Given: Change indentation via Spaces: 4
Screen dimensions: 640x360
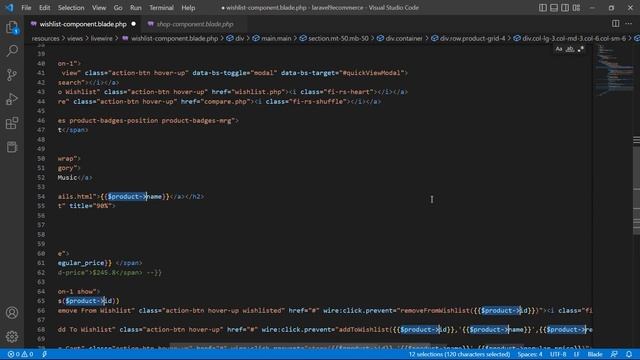Looking at the screenshot, I should pyautogui.click(x=530, y=354).
